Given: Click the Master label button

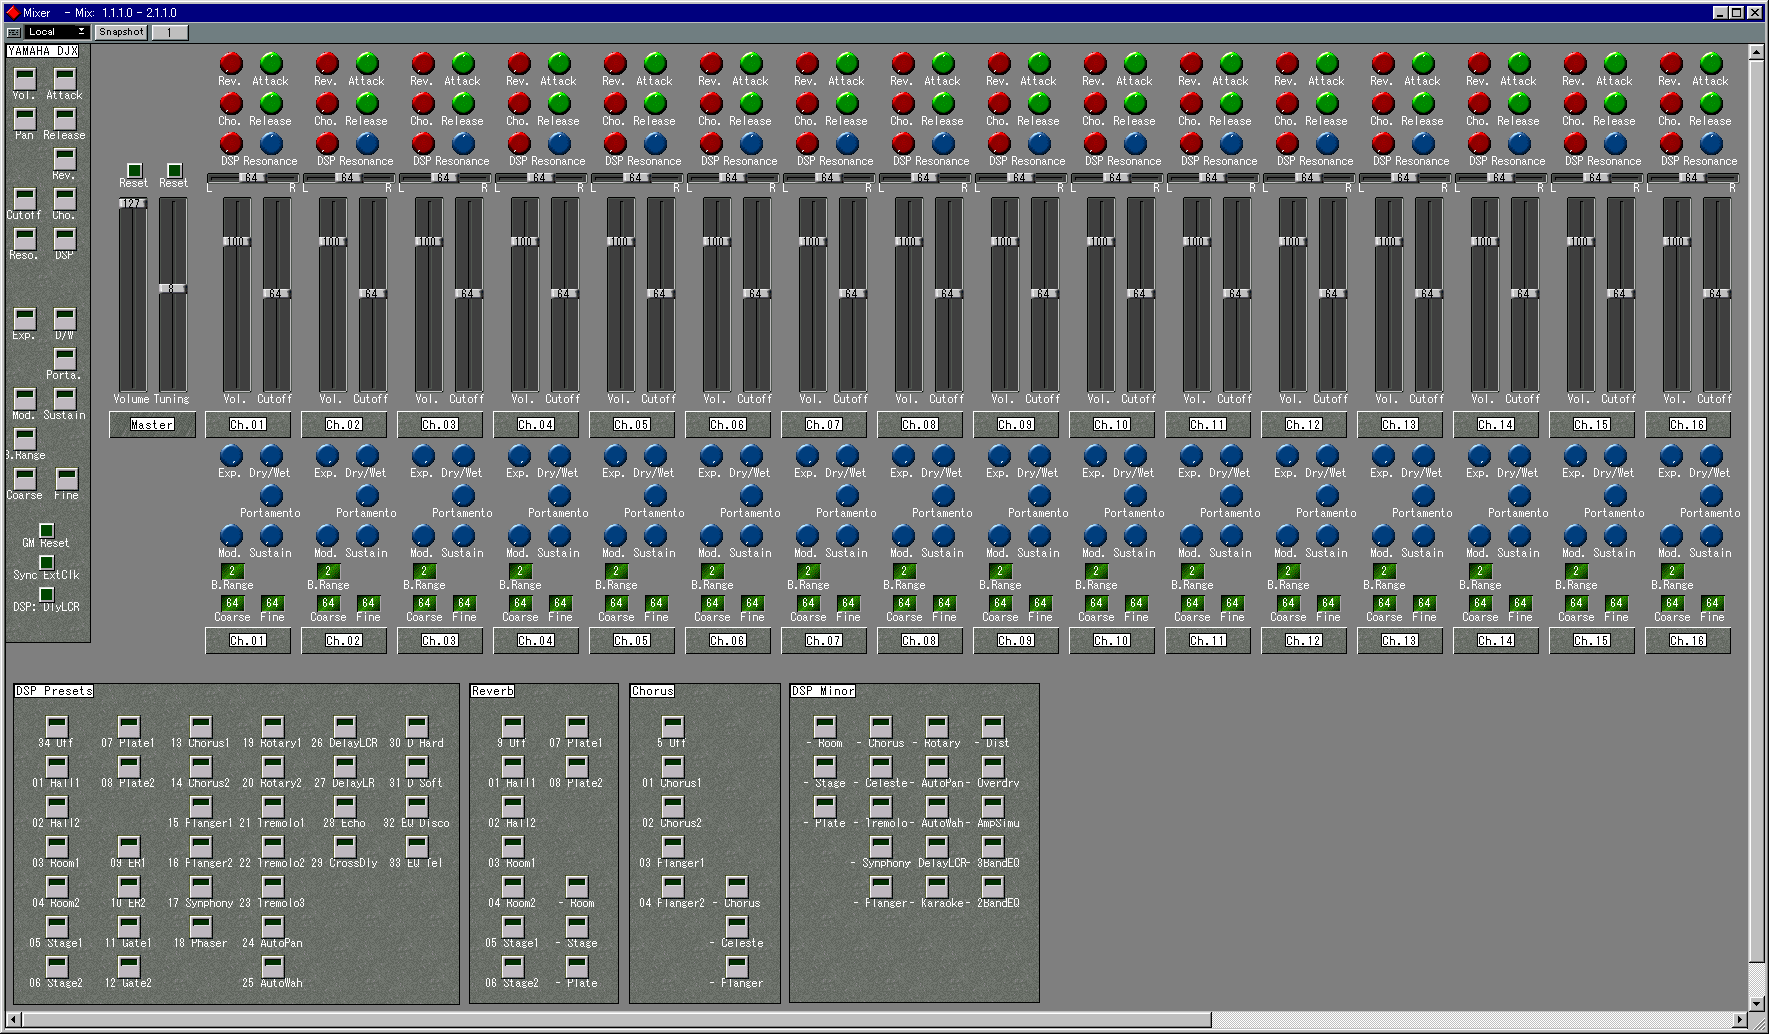Looking at the screenshot, I should tap(152, 425).
